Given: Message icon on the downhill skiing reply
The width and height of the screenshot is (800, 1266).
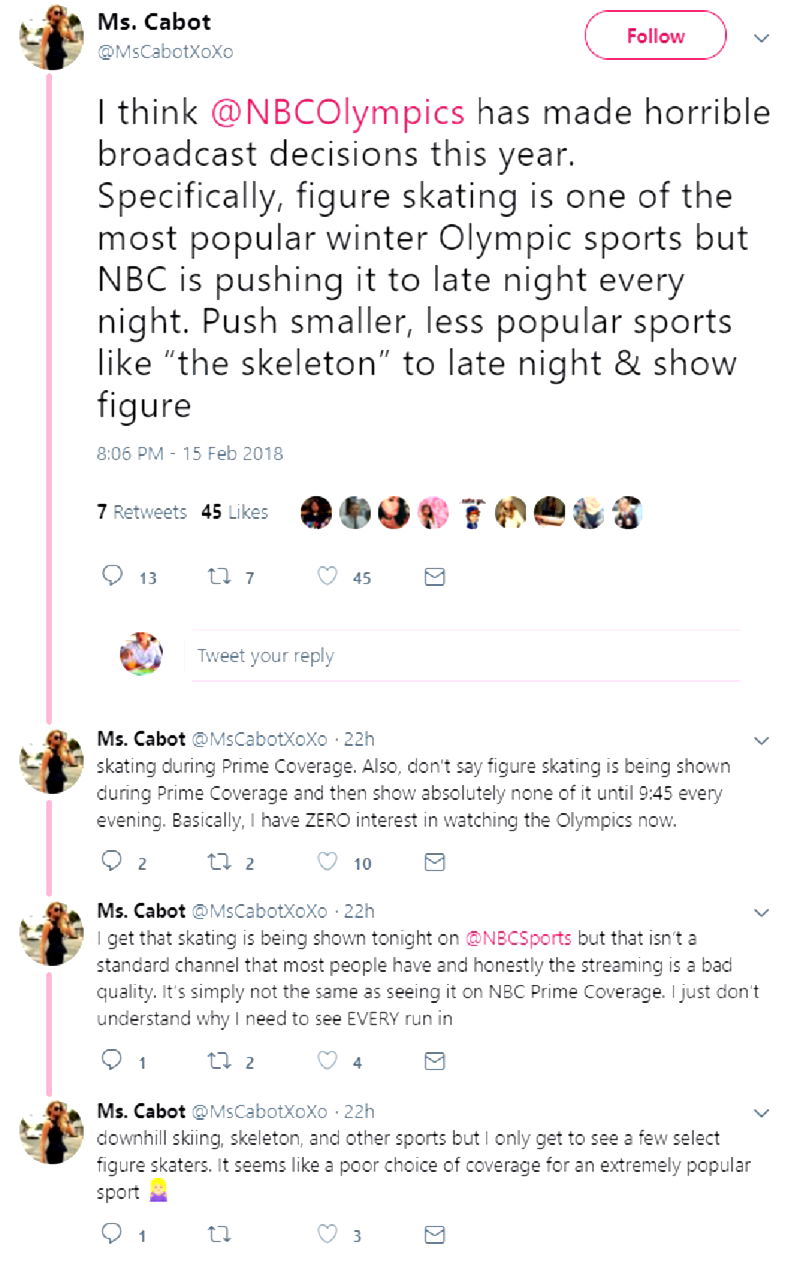Looking at the screenshot, I should pyautogui.click(x=434, y=1235).
